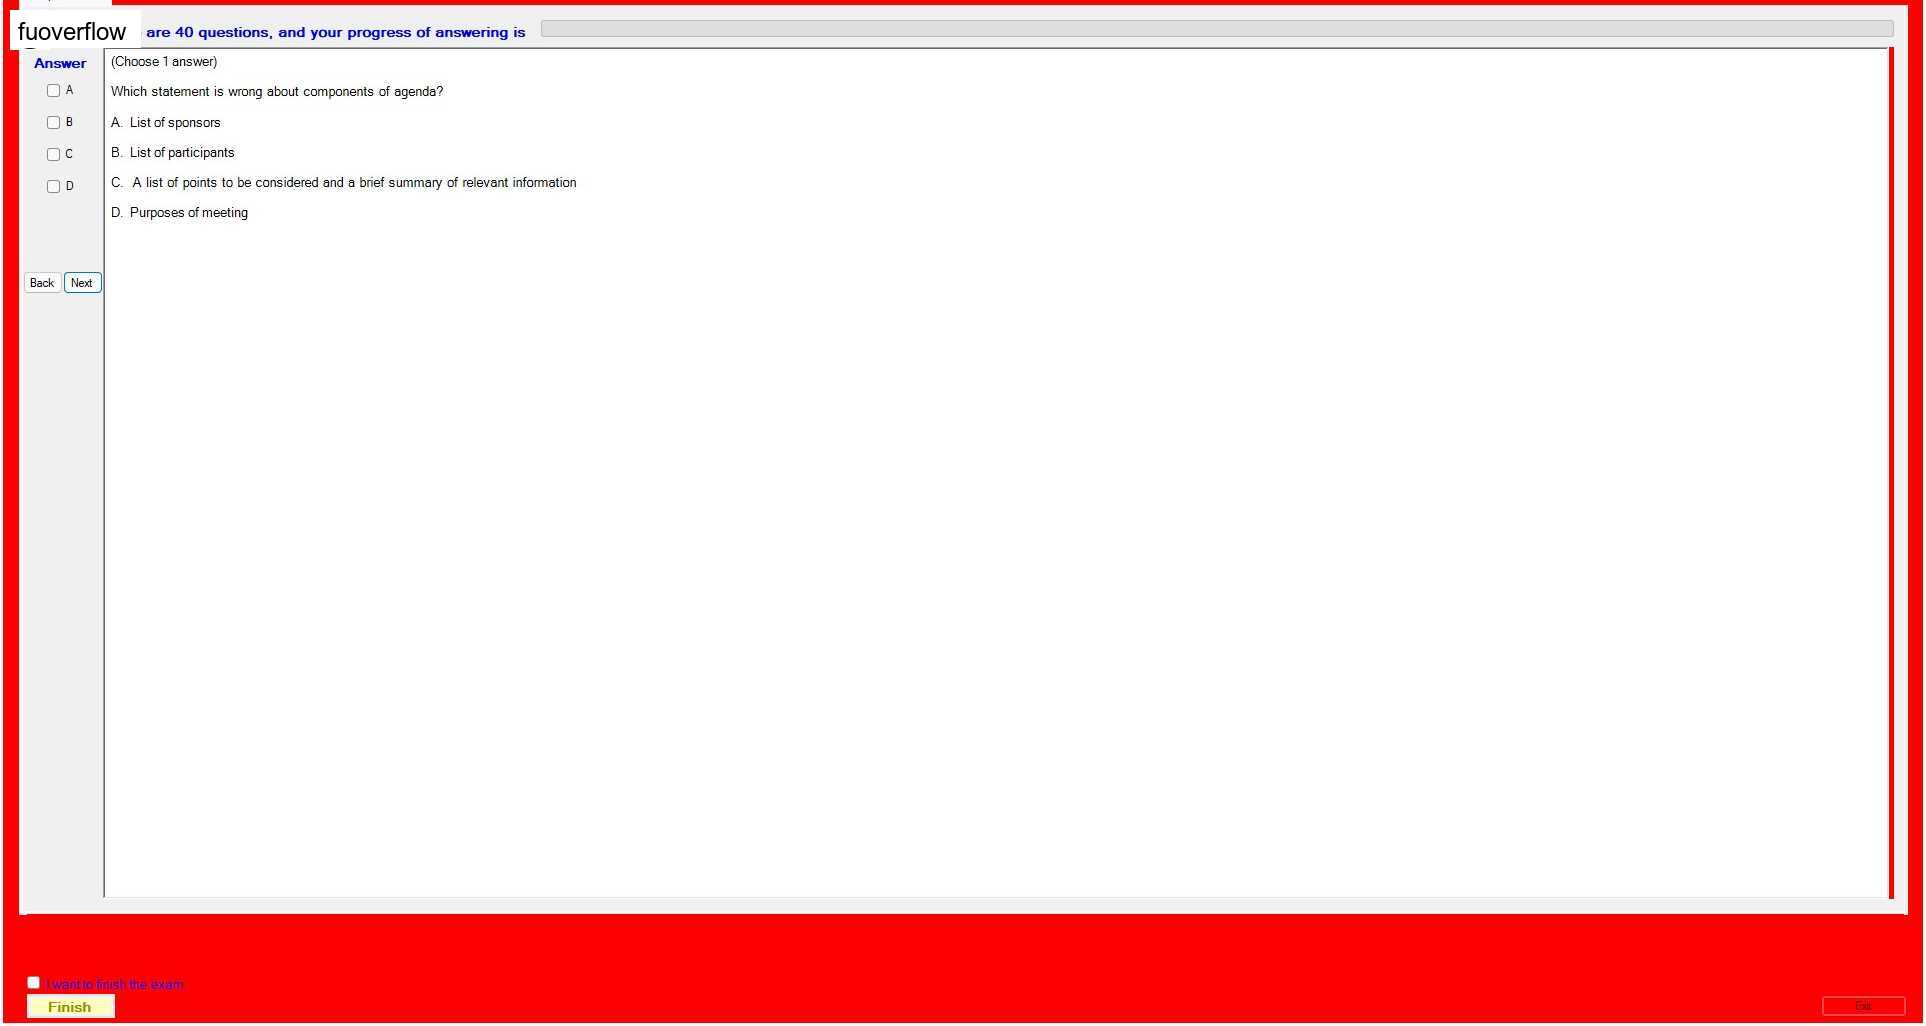Click the '(Choose 1 answer)' instruction
This screenshot has height=1026, width=1926.
click(164, 62)
